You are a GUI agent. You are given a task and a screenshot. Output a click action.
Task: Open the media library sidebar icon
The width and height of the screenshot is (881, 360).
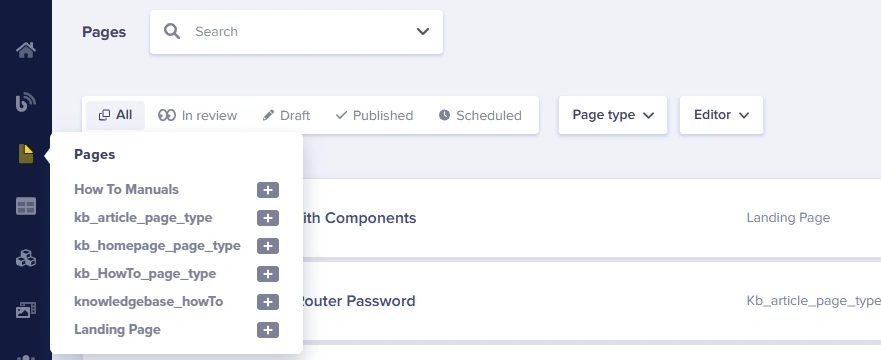pyautogui.click(x=26, y=309)
